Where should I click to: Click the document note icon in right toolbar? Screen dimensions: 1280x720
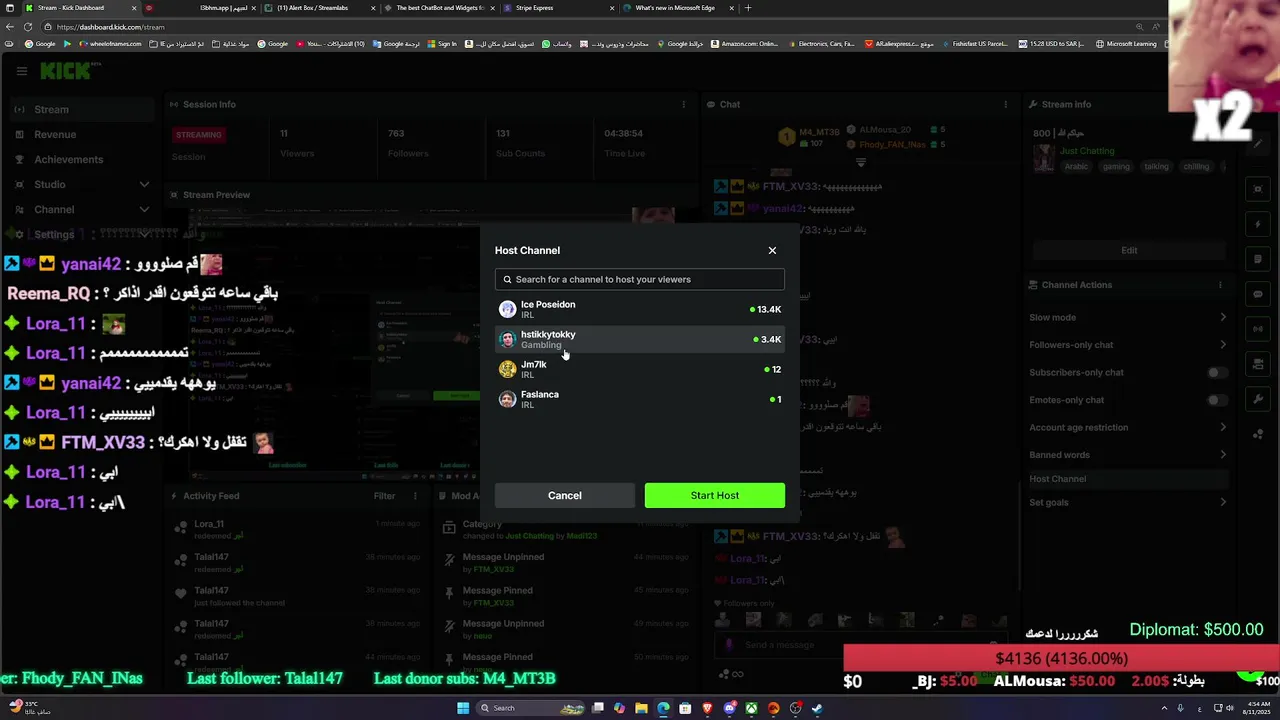tap(1258, 259)
